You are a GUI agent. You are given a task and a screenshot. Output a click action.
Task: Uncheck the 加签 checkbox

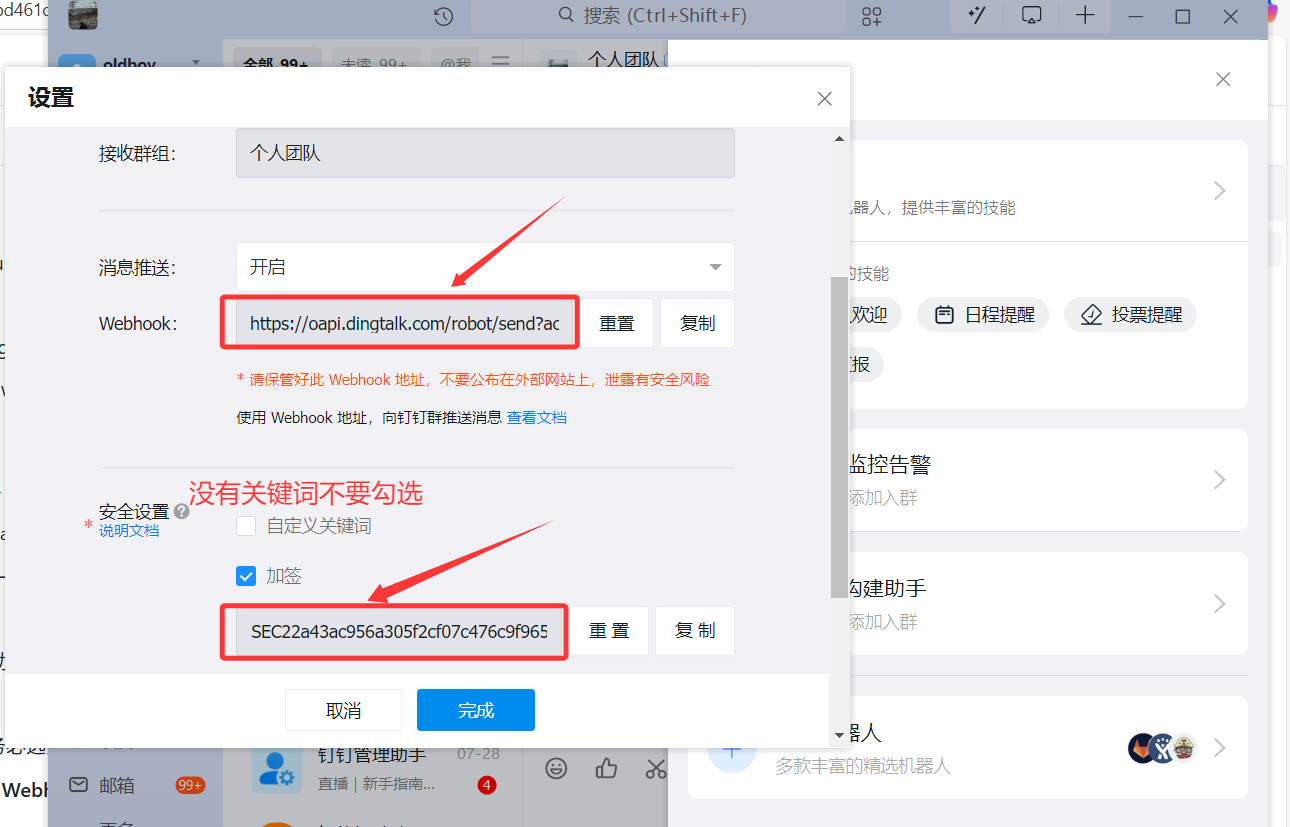tap(246, 576)
